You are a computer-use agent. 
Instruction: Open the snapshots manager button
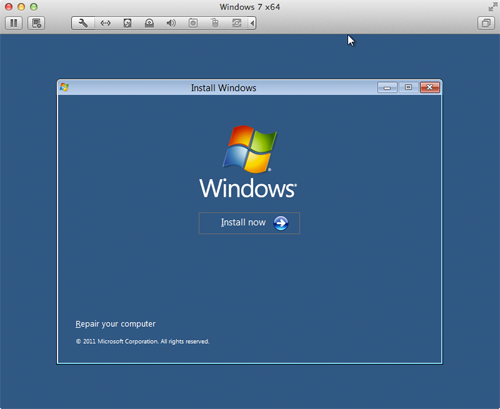click(36, 23)
